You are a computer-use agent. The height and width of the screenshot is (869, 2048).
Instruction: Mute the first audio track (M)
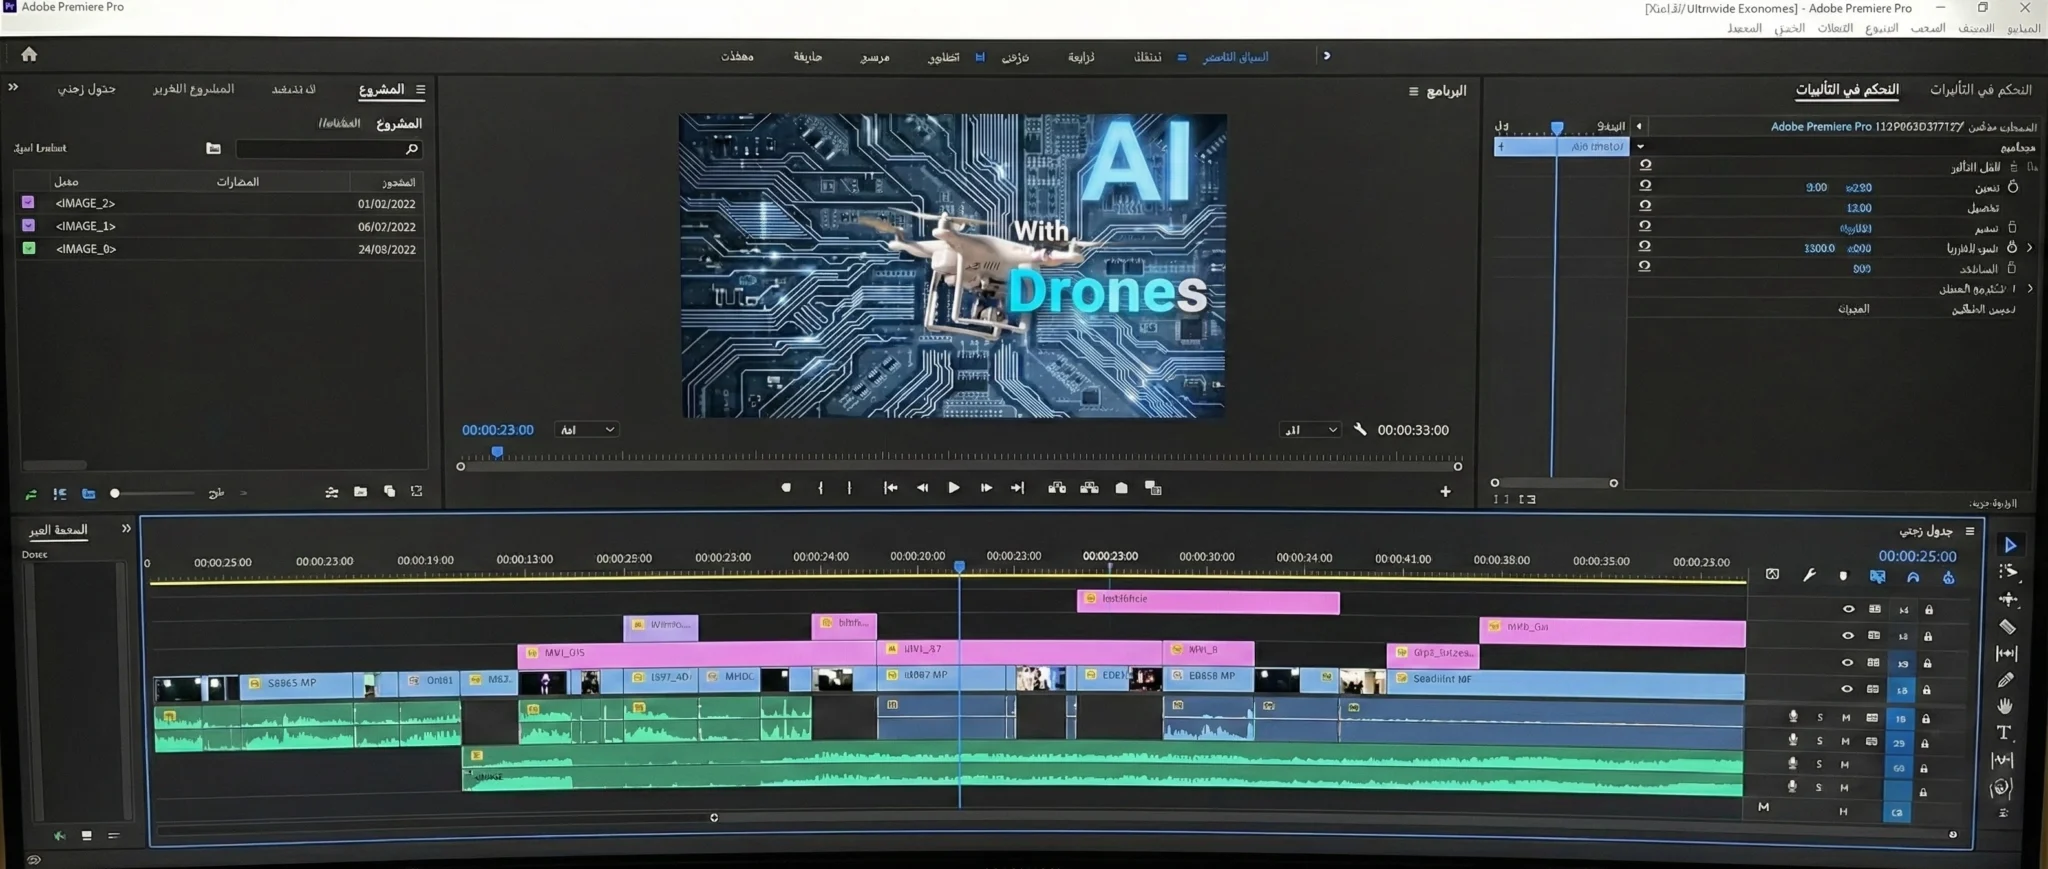pyautogui.click(x=1846, y=718)
